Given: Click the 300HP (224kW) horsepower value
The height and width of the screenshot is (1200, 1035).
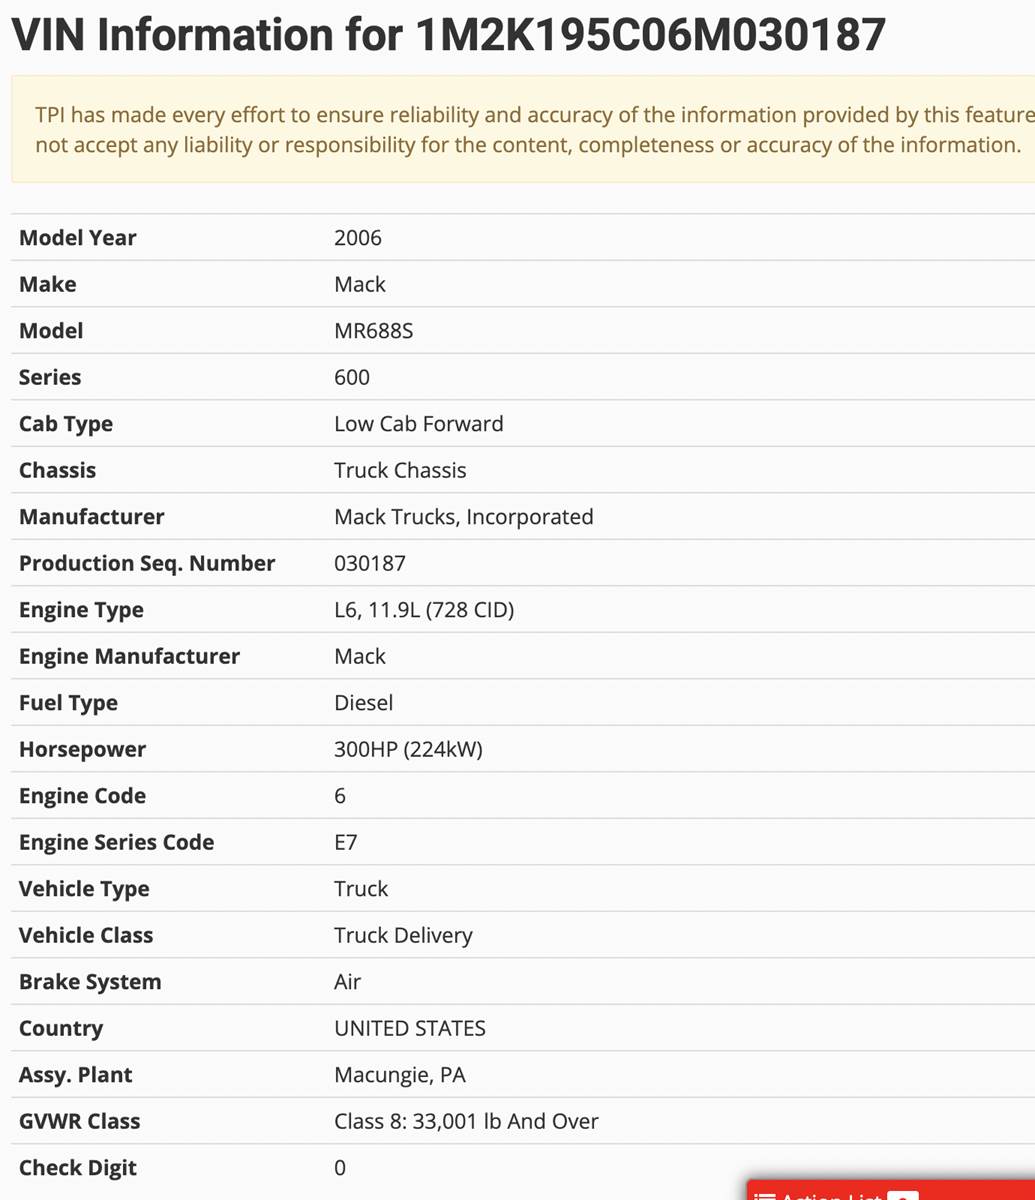Looking at the screenshot, I should coord(408,749).
